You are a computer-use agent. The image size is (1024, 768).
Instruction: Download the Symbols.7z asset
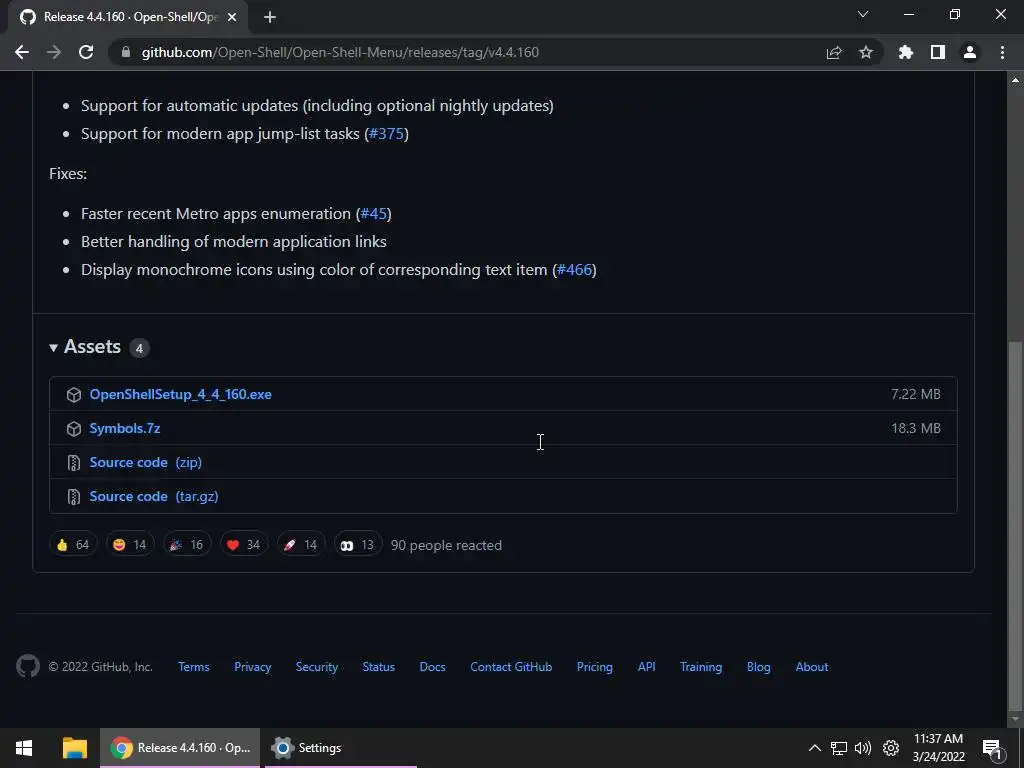click(x=125, y=428)
